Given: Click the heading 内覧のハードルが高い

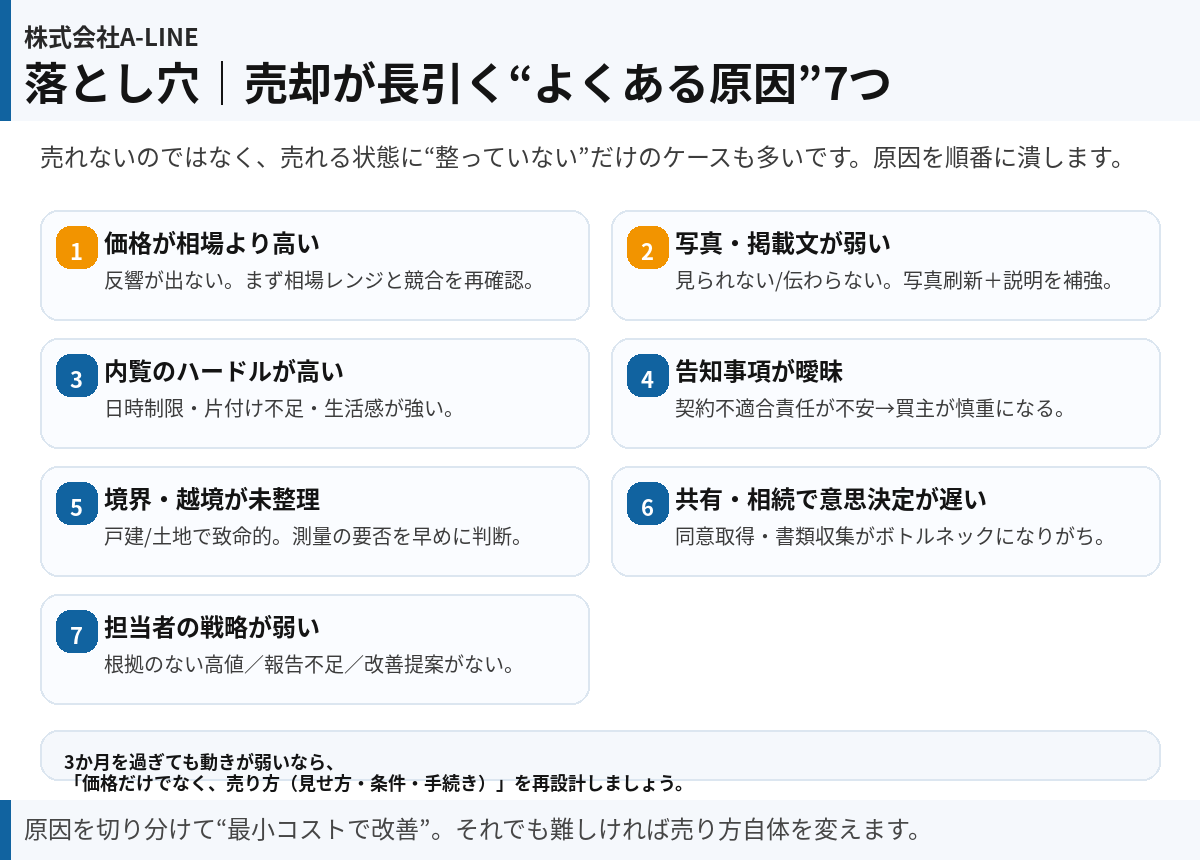Looking at the screenshot, I should (223, 372).
